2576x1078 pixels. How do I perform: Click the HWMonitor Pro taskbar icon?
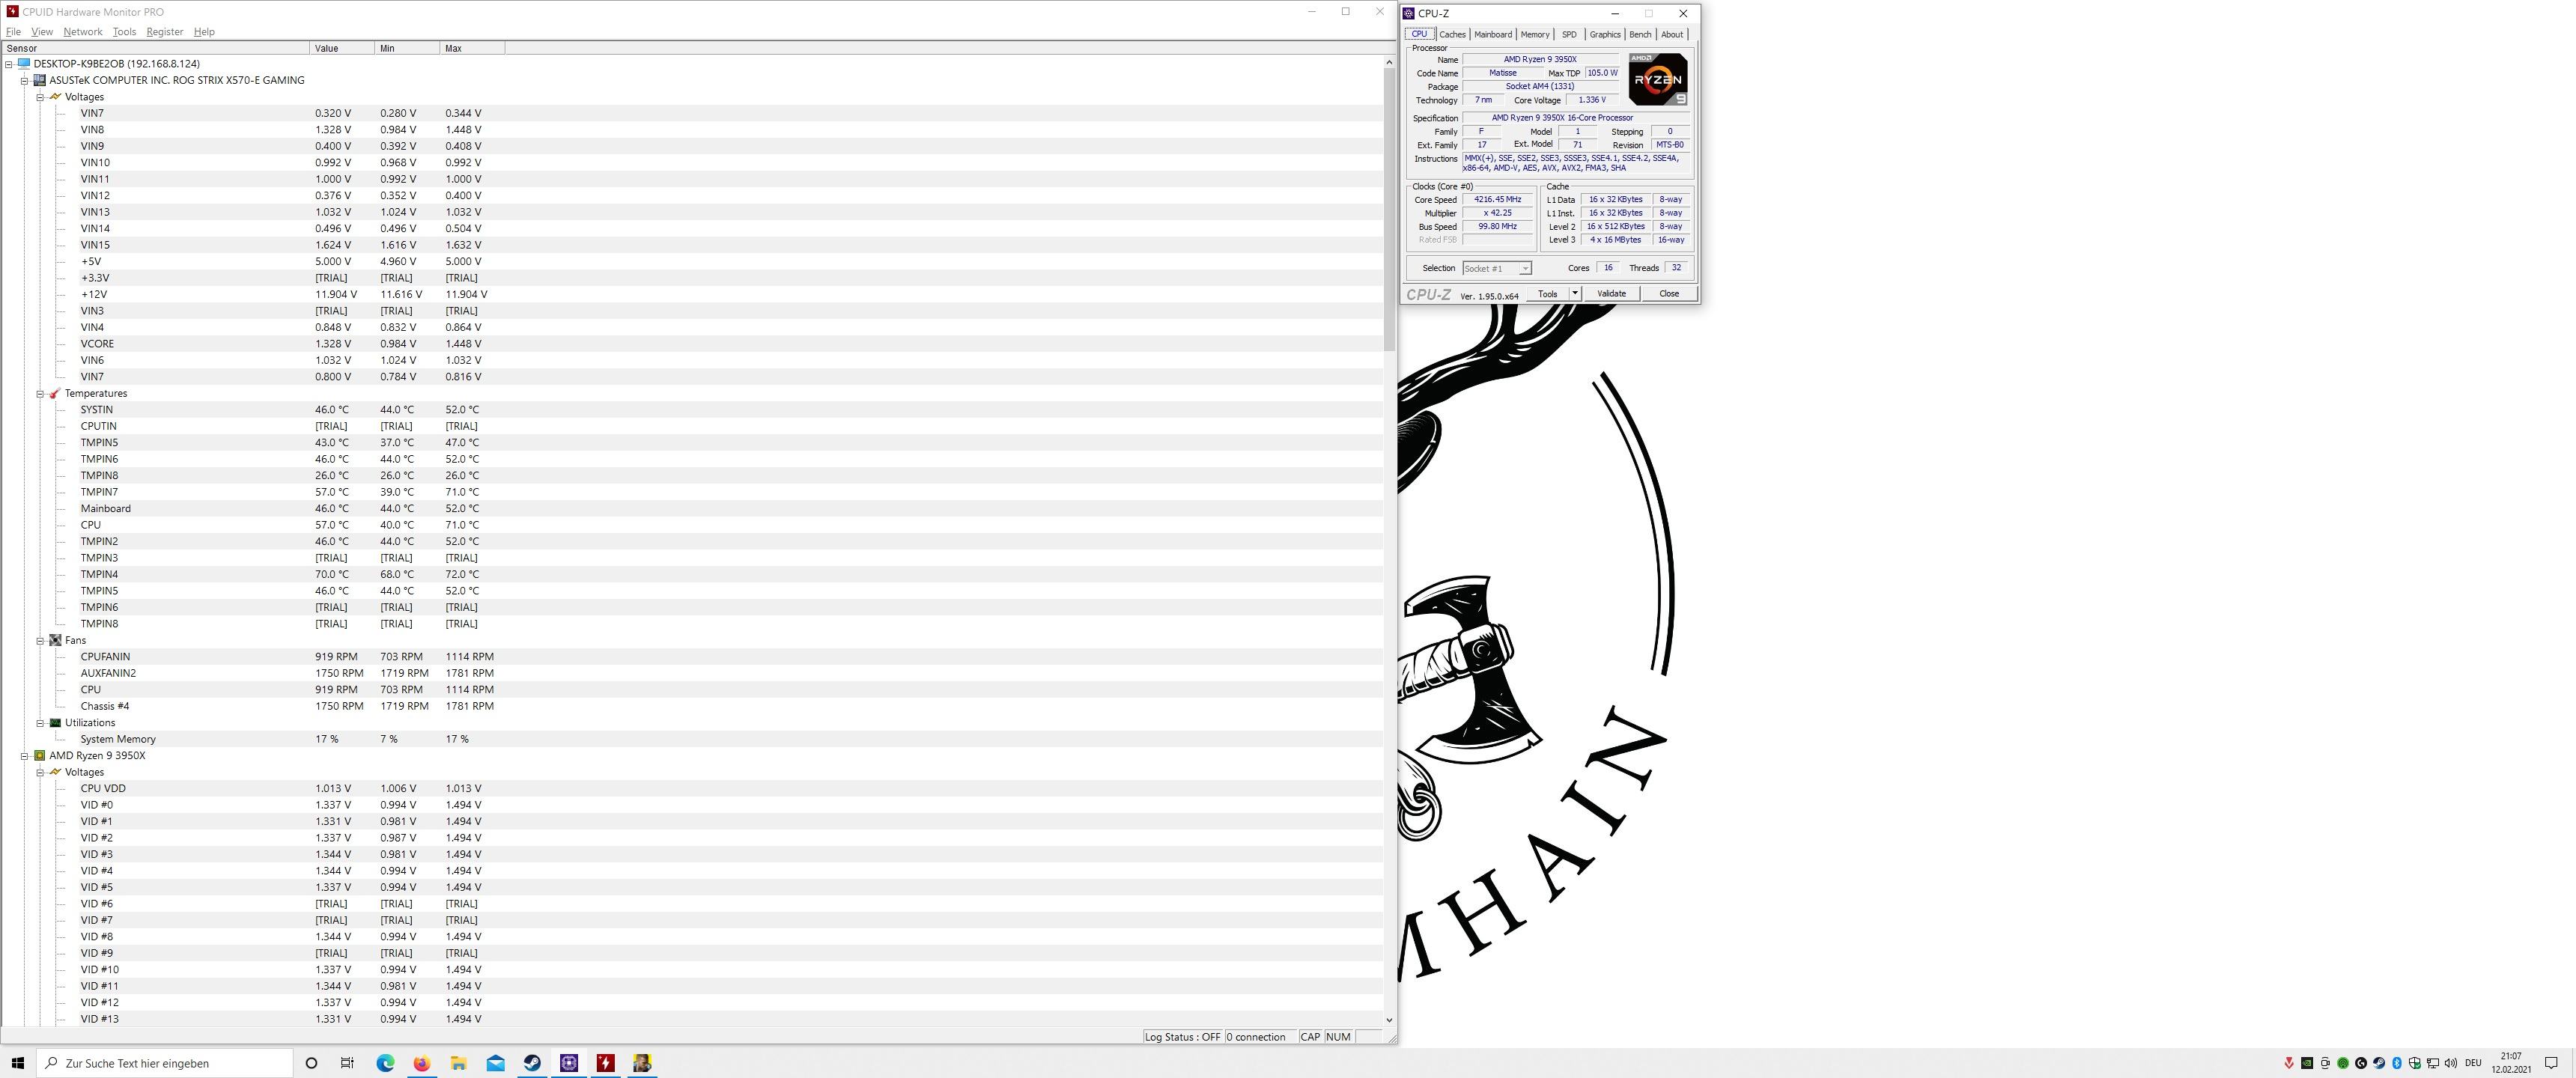coord(605,1063)
